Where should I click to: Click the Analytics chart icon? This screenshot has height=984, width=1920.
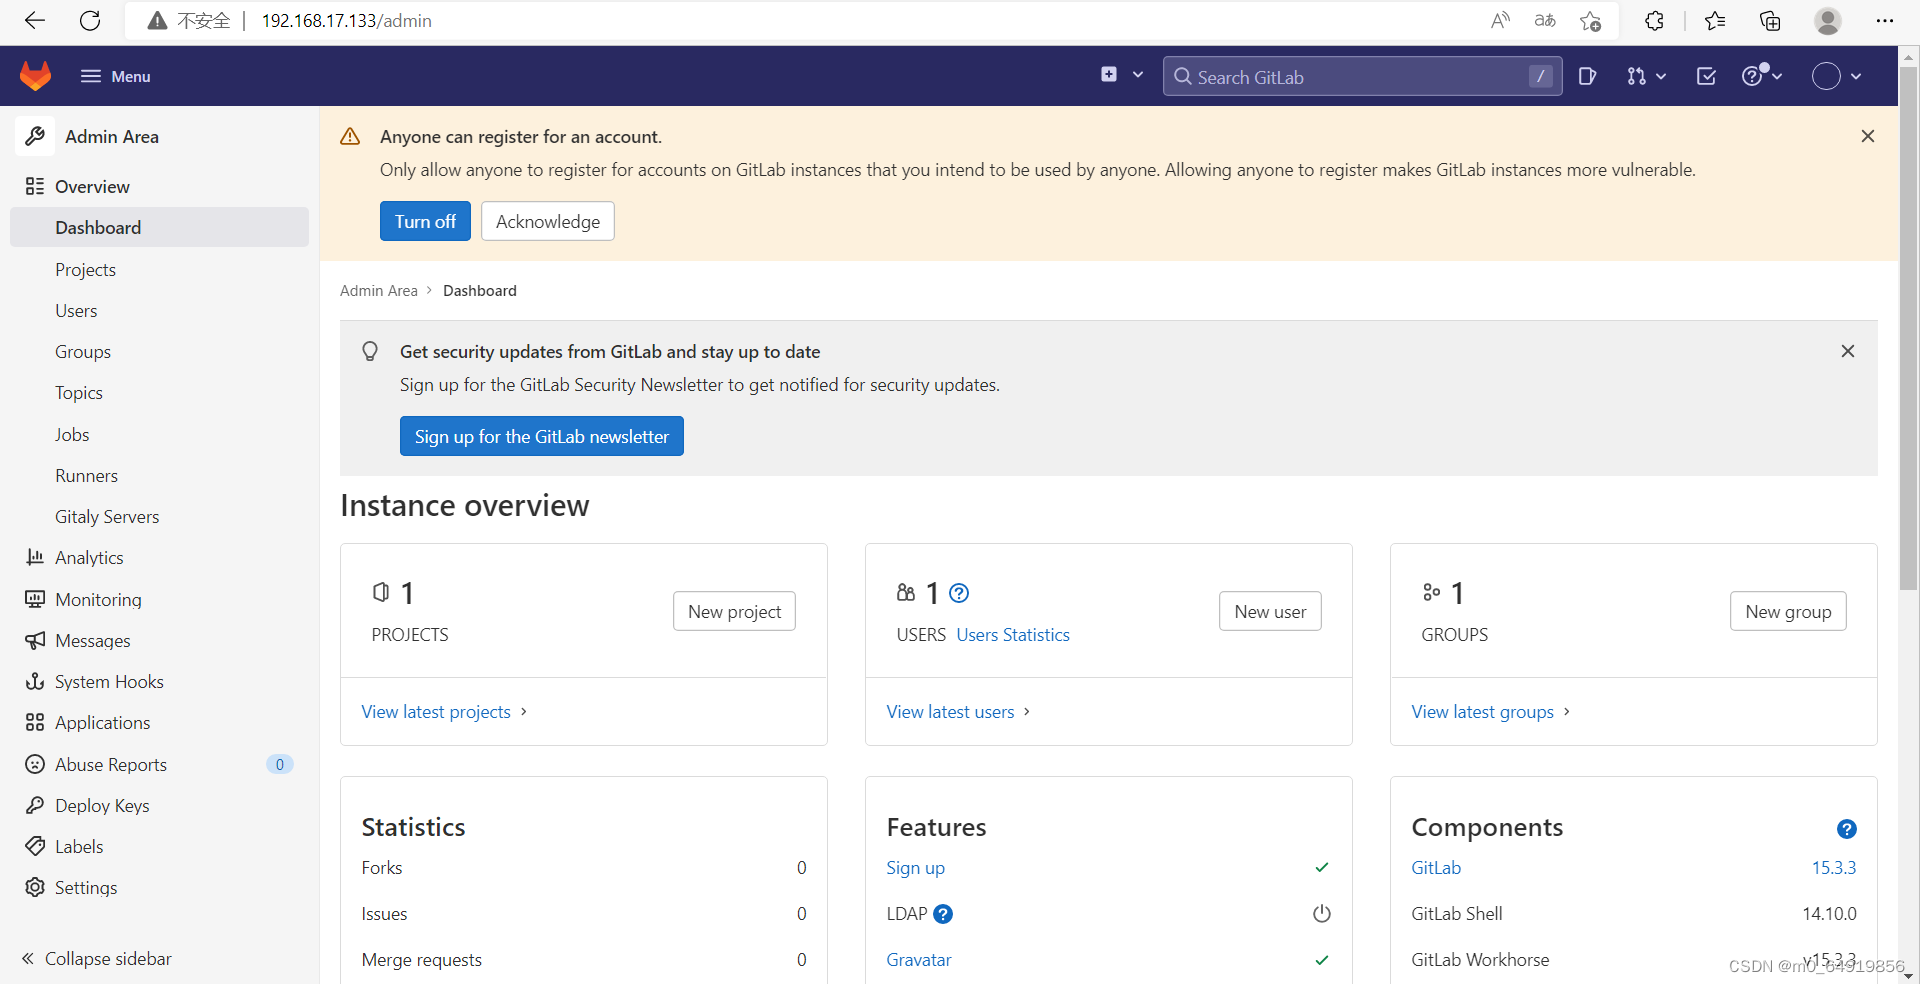click(x=35, y=557)
